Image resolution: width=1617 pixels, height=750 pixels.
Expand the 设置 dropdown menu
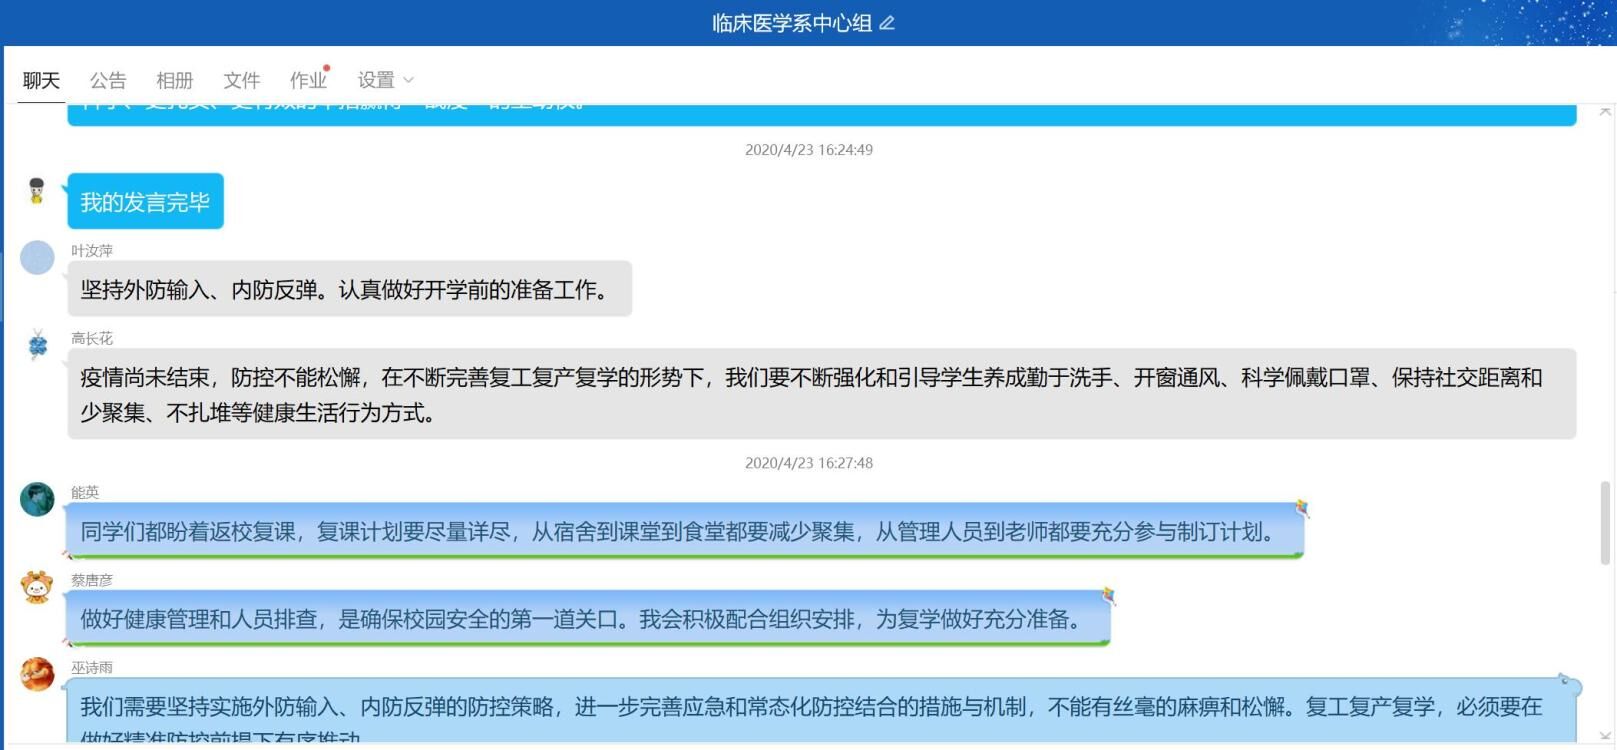385,80
